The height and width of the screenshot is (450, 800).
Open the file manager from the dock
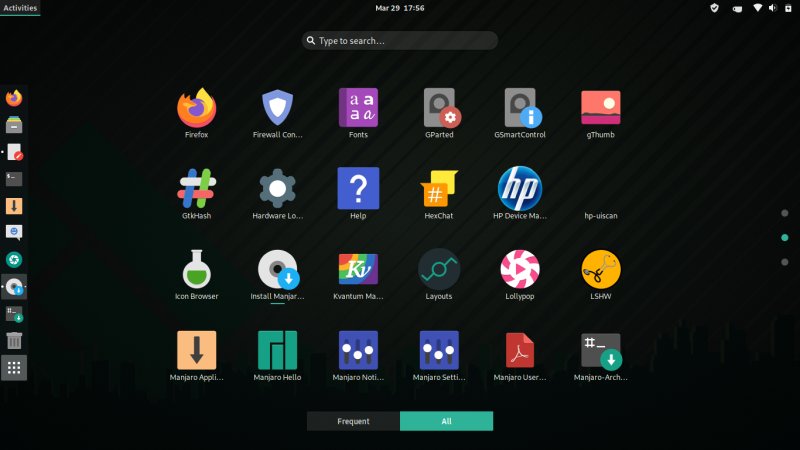click(14, 124)
